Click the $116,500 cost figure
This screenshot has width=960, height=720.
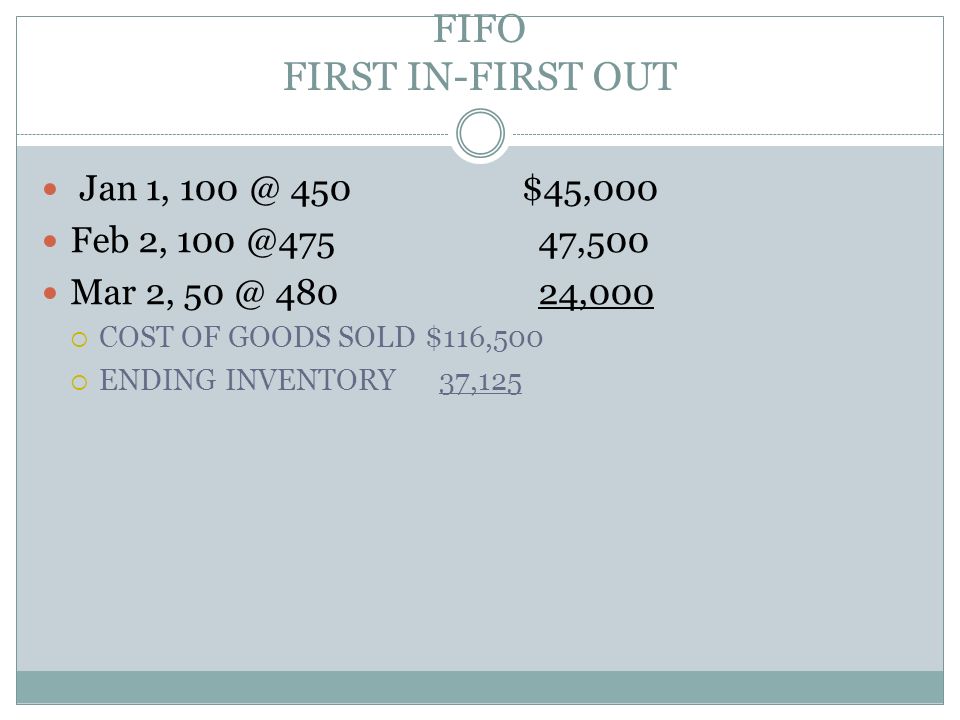(x=484, y=338)
